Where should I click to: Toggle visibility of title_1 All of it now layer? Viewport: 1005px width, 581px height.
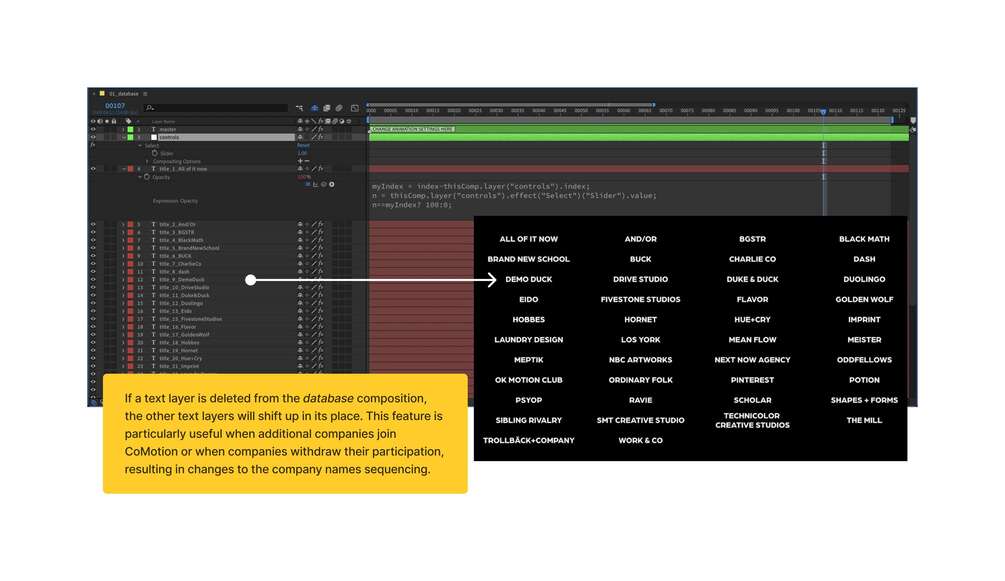tap(93, 169)
